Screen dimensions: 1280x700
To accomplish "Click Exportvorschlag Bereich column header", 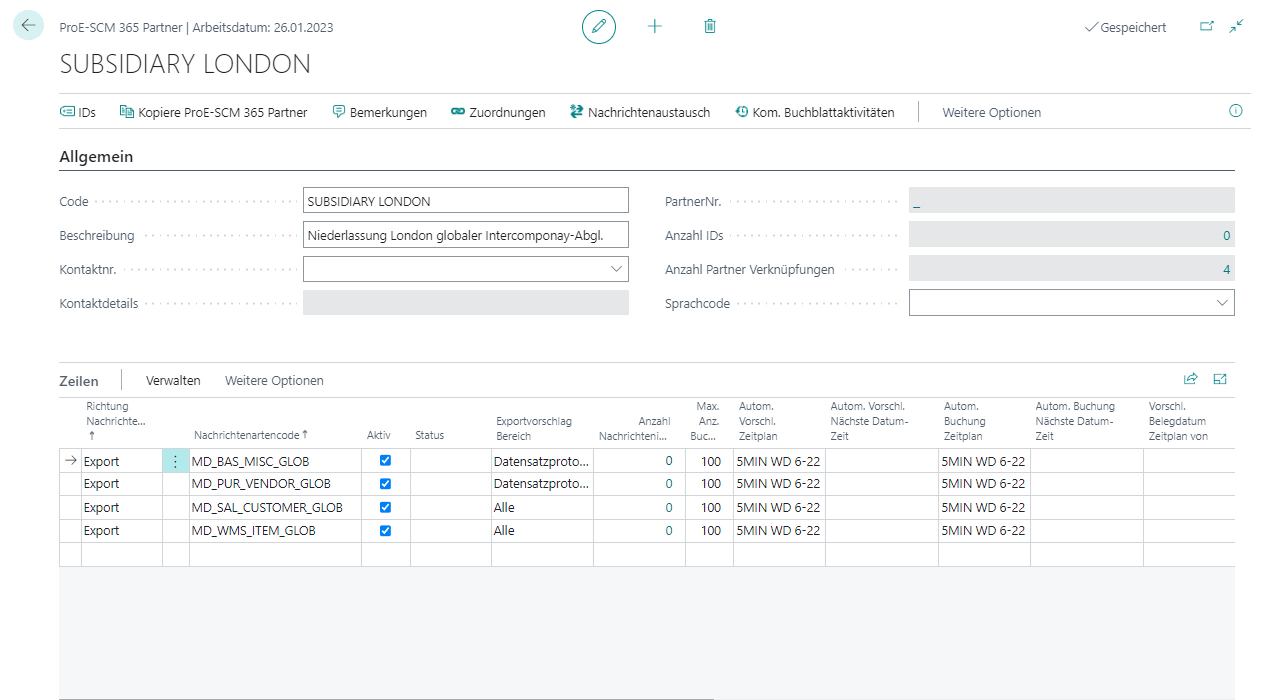I will point(534,428).
